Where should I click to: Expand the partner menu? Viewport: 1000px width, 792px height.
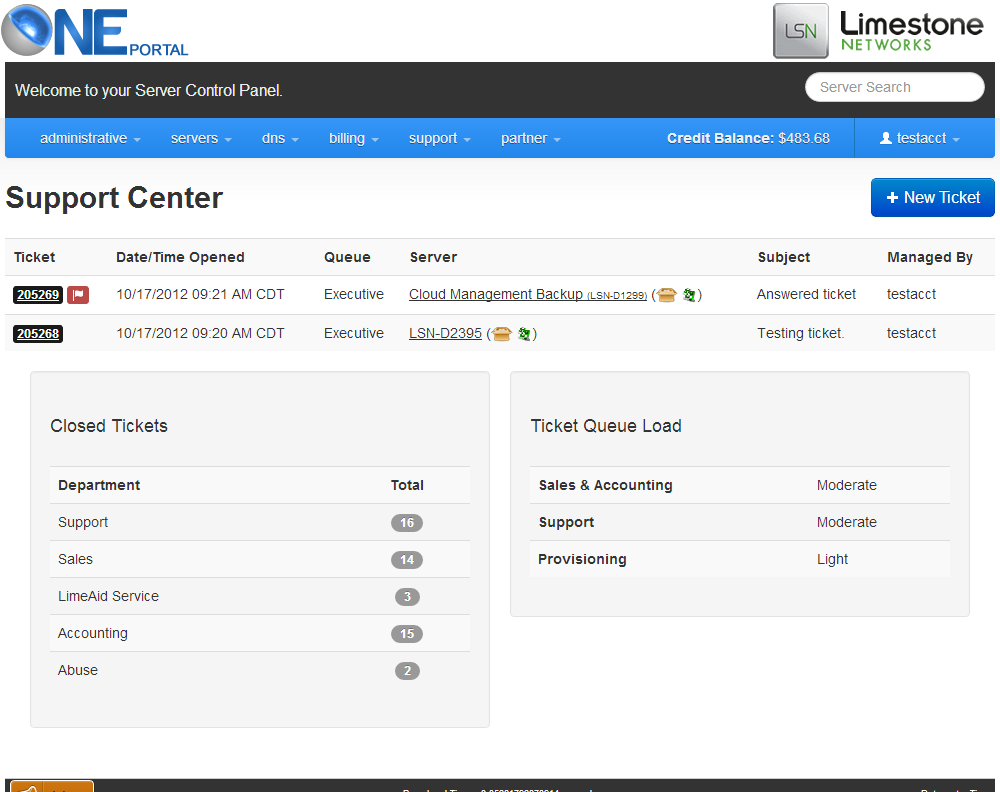click(531, 138)
